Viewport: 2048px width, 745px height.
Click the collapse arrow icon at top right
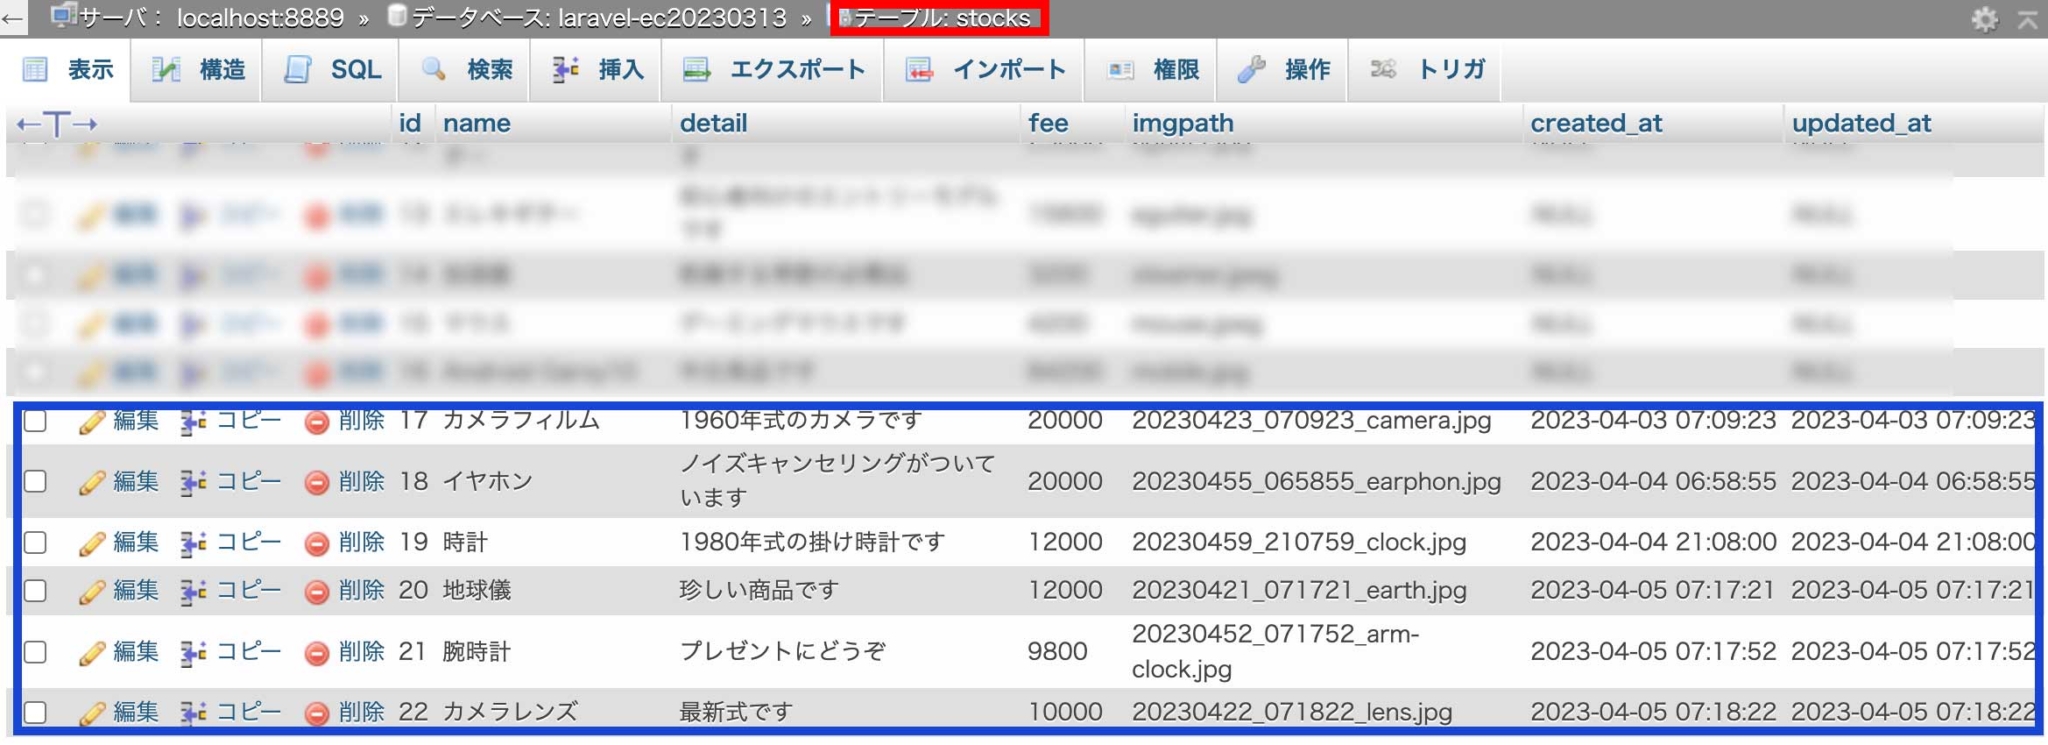2027,19
